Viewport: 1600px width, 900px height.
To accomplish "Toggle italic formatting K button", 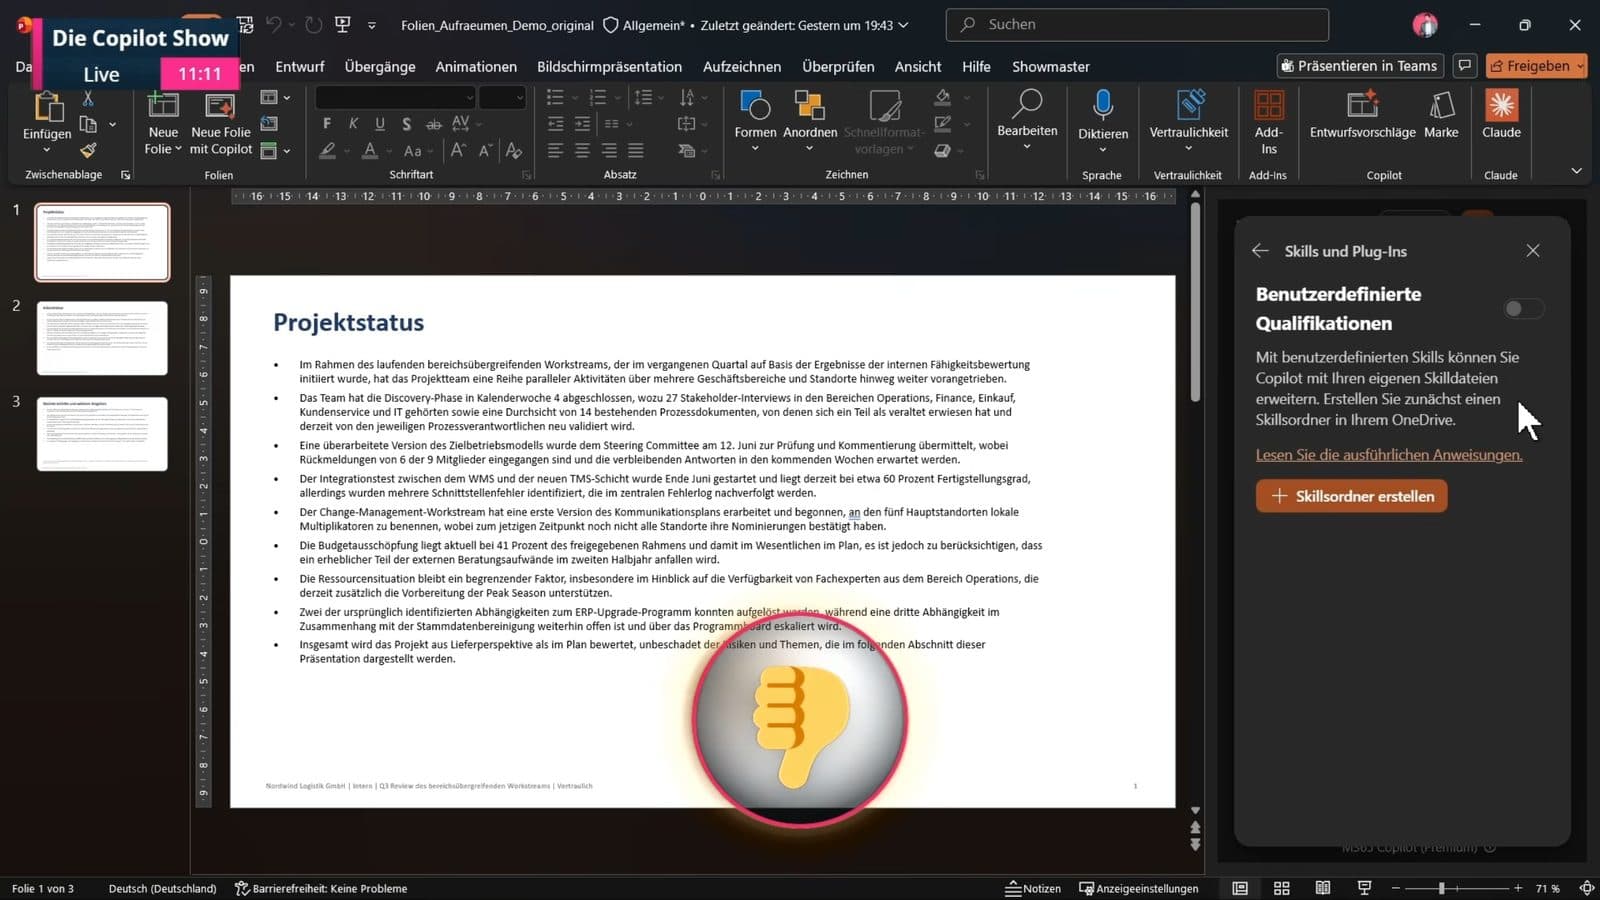I will pos(353,124).
